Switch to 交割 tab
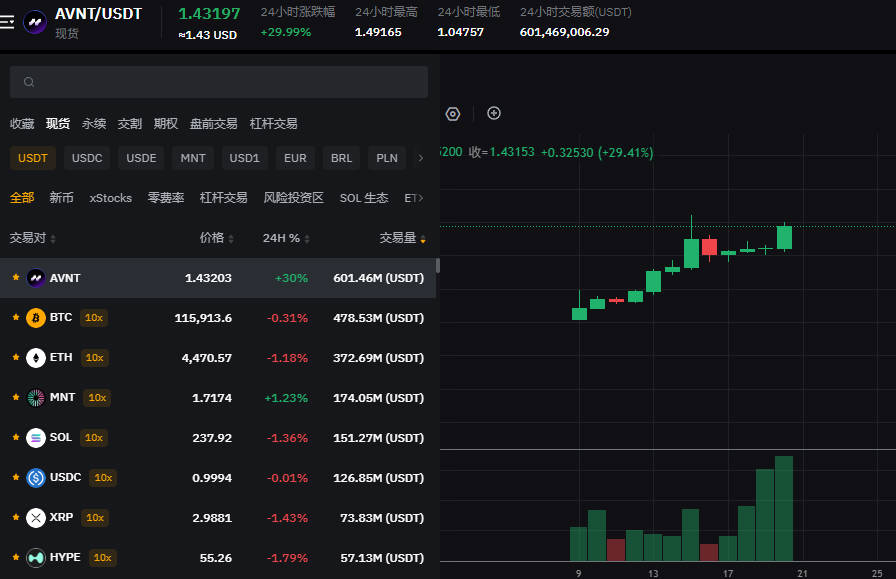Image resolution: width=896 pixels, height=579 pixels. [130, 123]
